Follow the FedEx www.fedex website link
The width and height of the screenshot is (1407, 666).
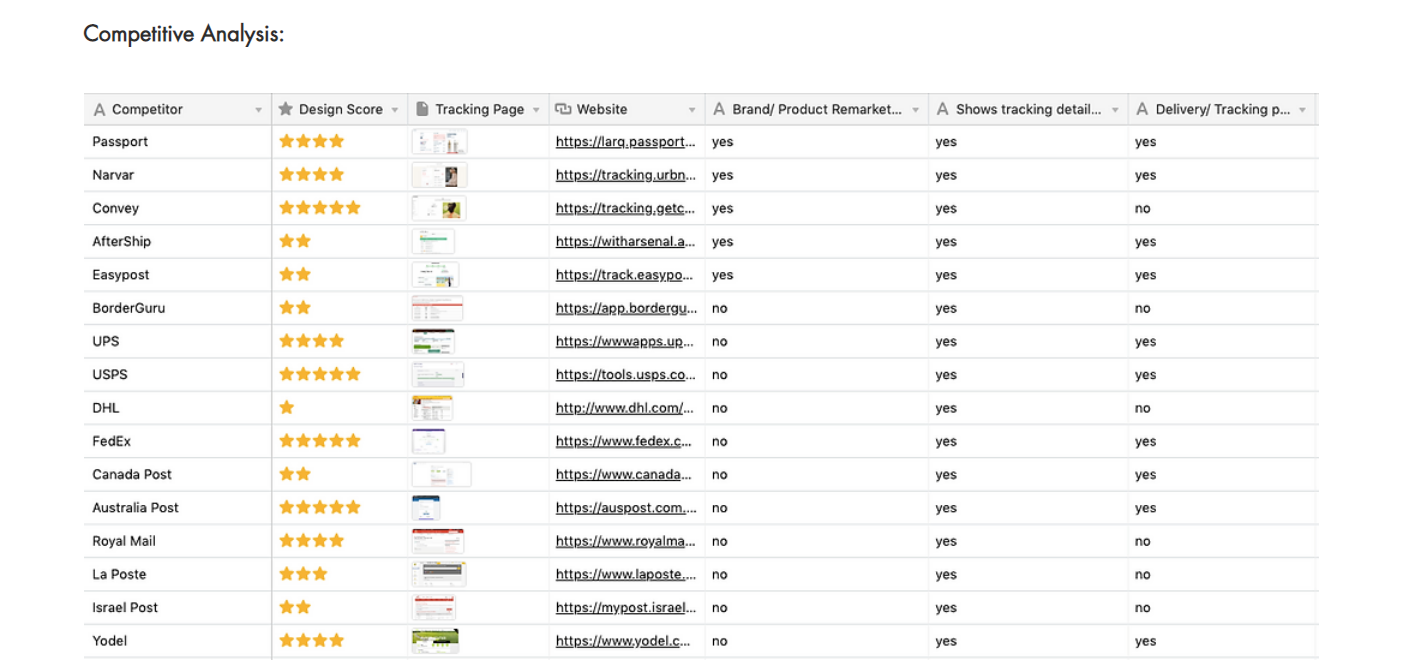[x=625, y=441]
